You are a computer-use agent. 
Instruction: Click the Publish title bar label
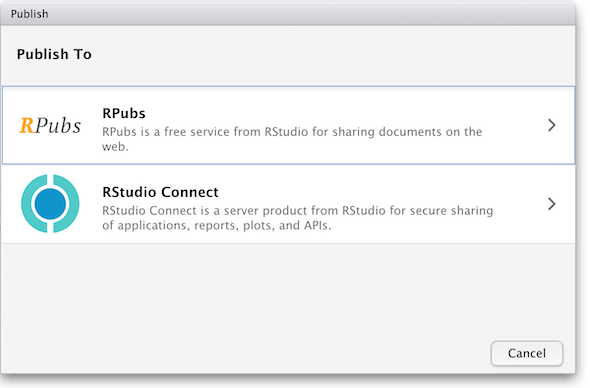[29, 14]
